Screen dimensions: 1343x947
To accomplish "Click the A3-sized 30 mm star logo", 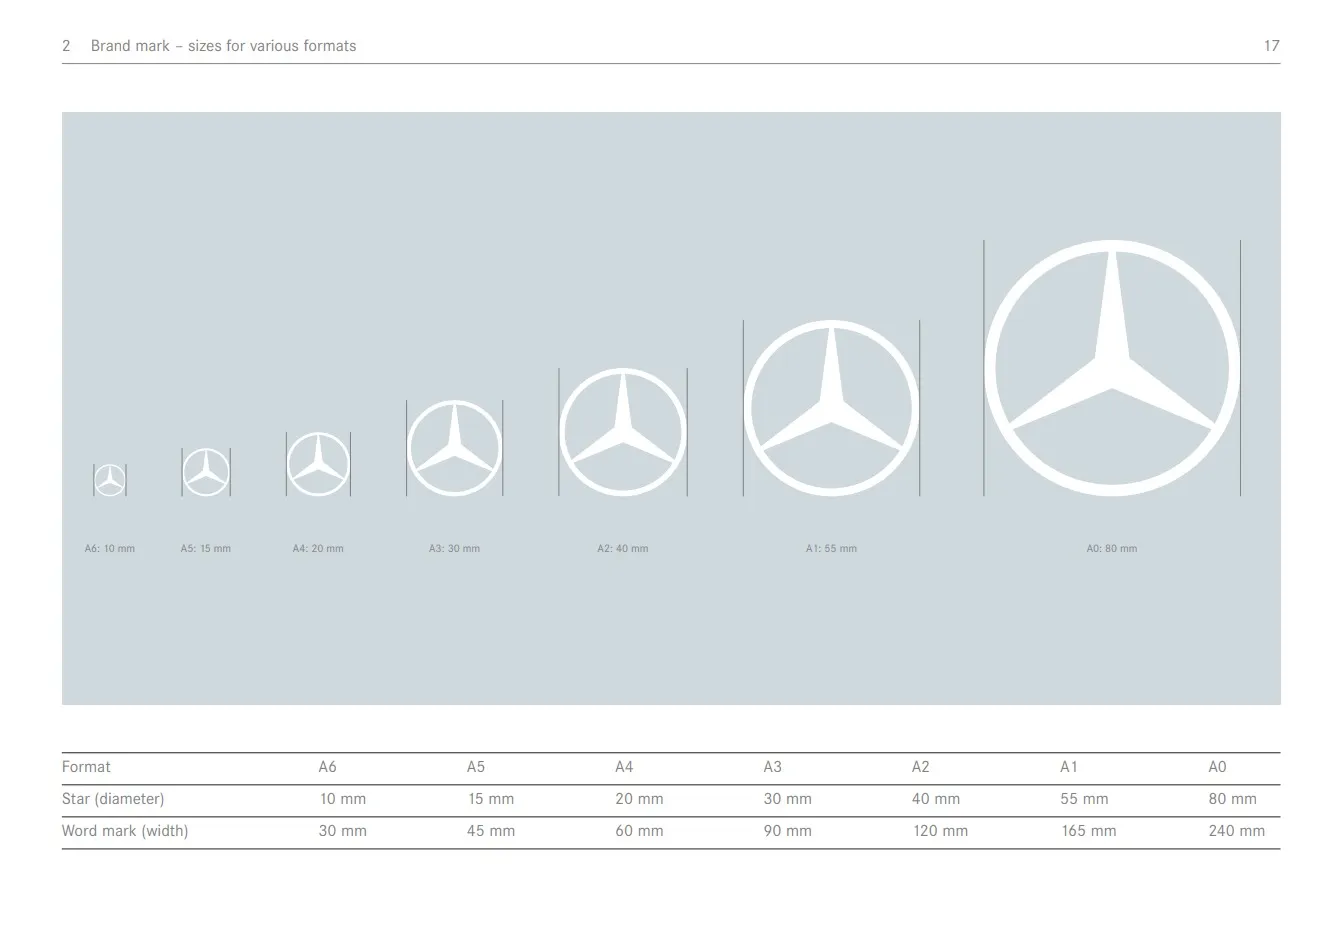I will 455,448.
